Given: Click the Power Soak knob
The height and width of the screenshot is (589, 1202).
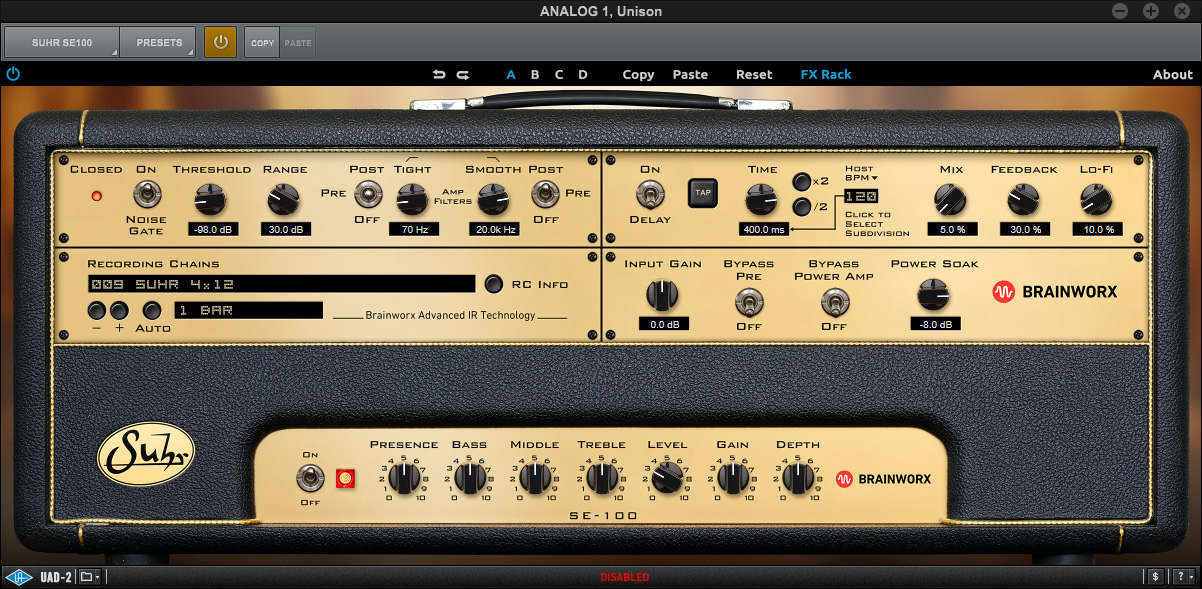Looking at the screenshot, I should coord(934,294).
